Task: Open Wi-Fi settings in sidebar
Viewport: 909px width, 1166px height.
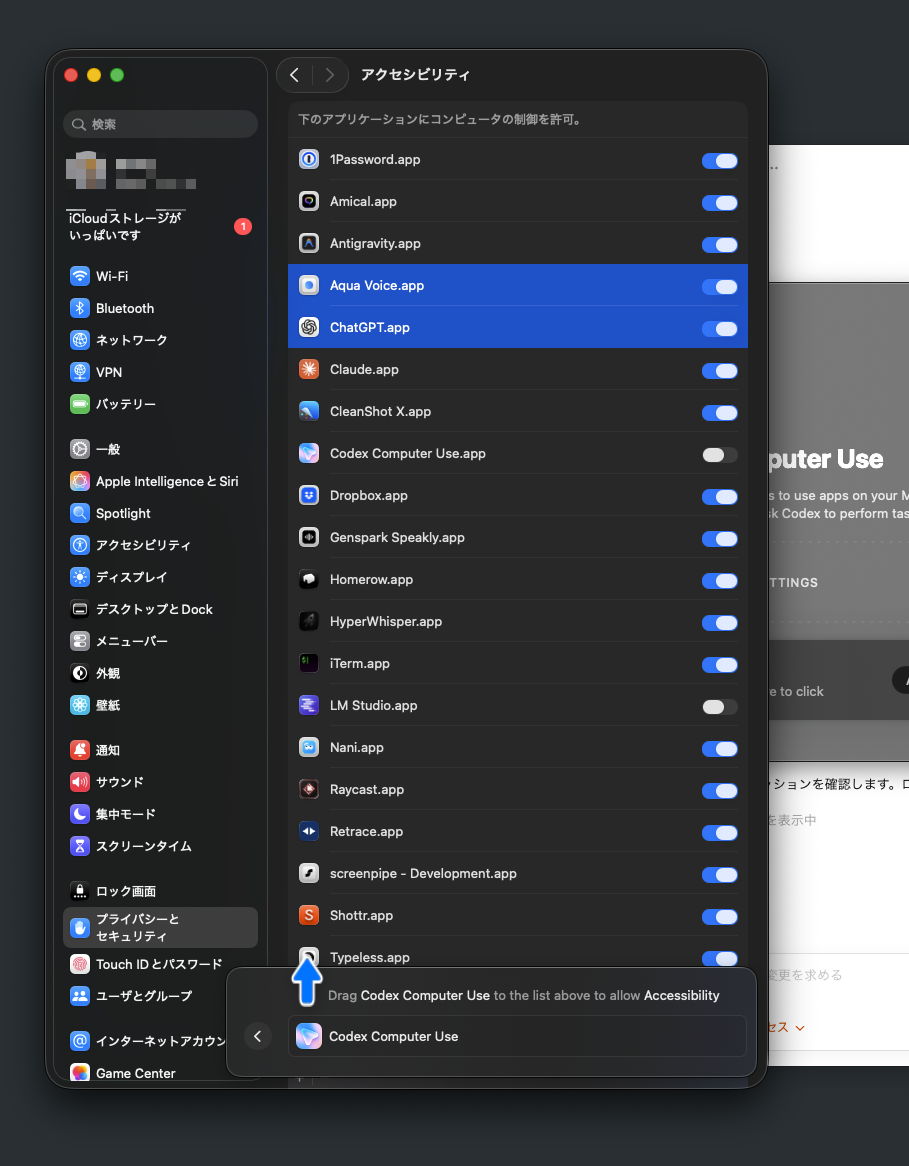Action: point(112,276)
